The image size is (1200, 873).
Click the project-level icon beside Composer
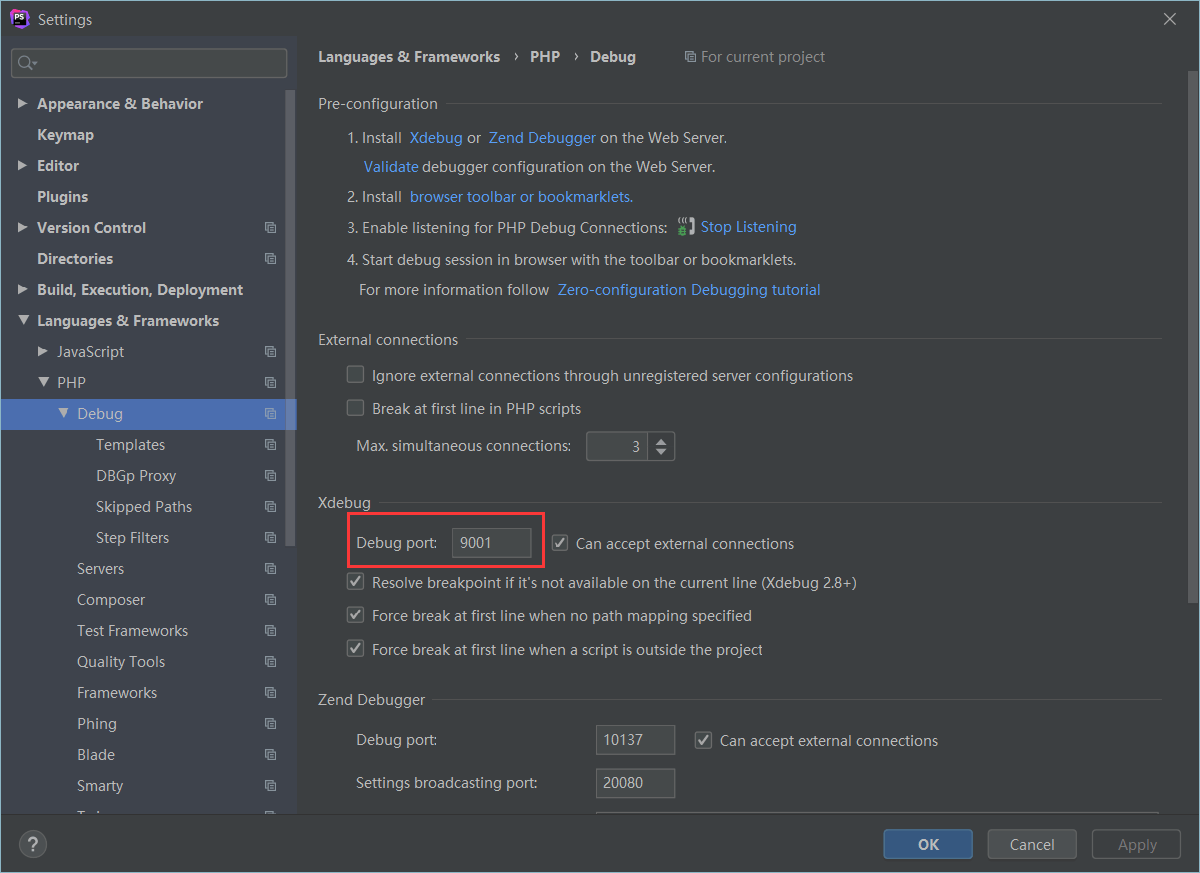coord(270,600)
